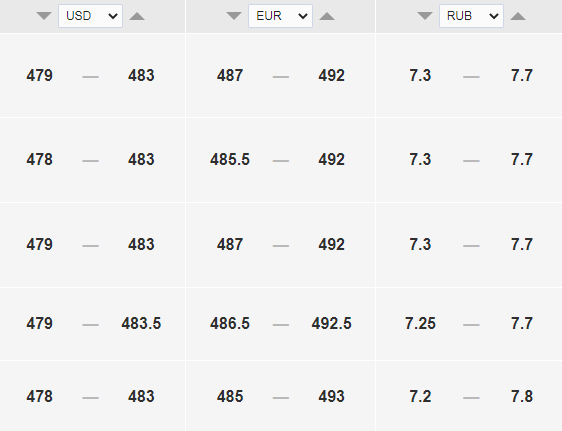562x431 pixels.
Task: Select the first row 7.7 RUB sell rate
Action: [522, 76]
